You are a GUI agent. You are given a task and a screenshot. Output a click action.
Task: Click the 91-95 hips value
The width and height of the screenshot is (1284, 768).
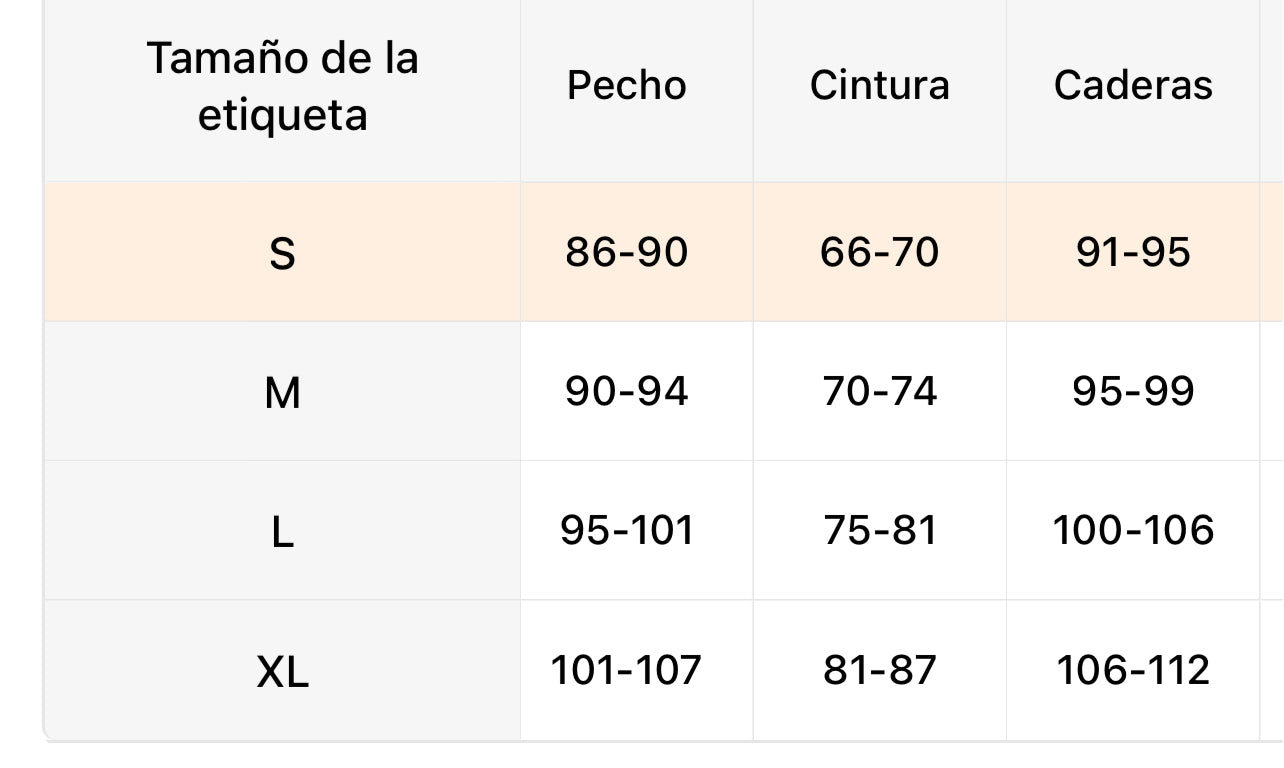point(1133,252)
